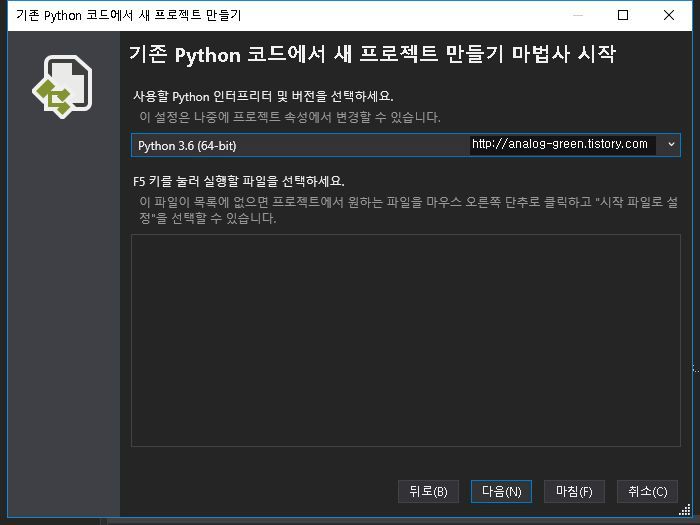Open the Python interpreter version dropdown
This screenshot has height=525, width=700.
point(405,145)
